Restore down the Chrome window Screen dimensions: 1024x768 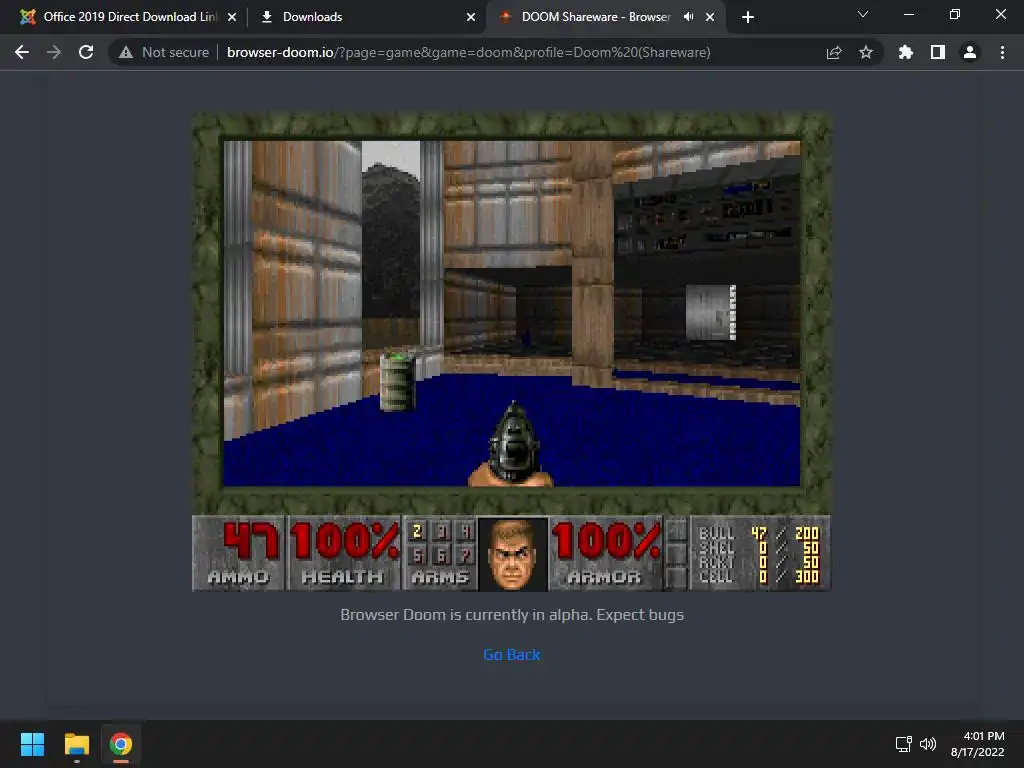[955, 14]
